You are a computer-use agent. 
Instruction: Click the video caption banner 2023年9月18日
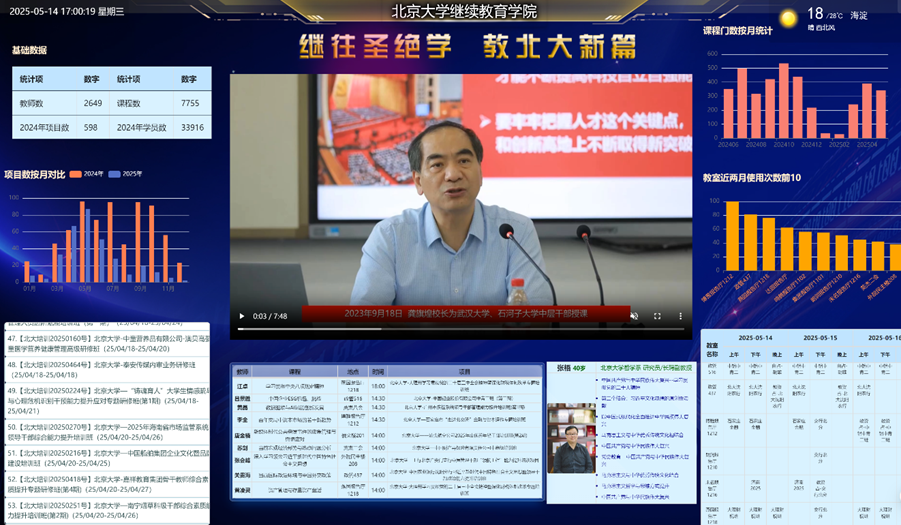(x=465, y=313)
